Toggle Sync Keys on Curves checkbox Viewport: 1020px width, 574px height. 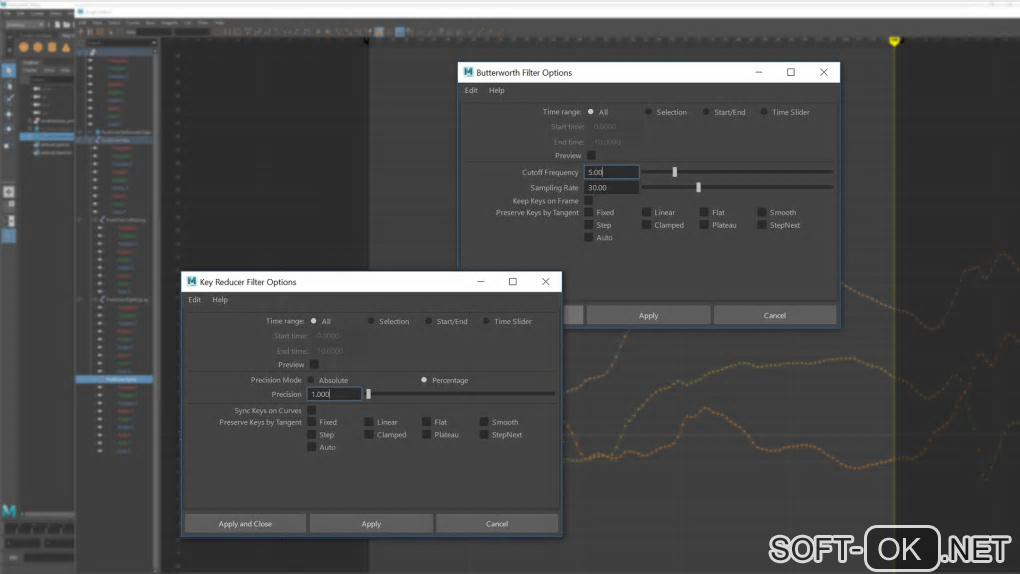pos(312,410)
